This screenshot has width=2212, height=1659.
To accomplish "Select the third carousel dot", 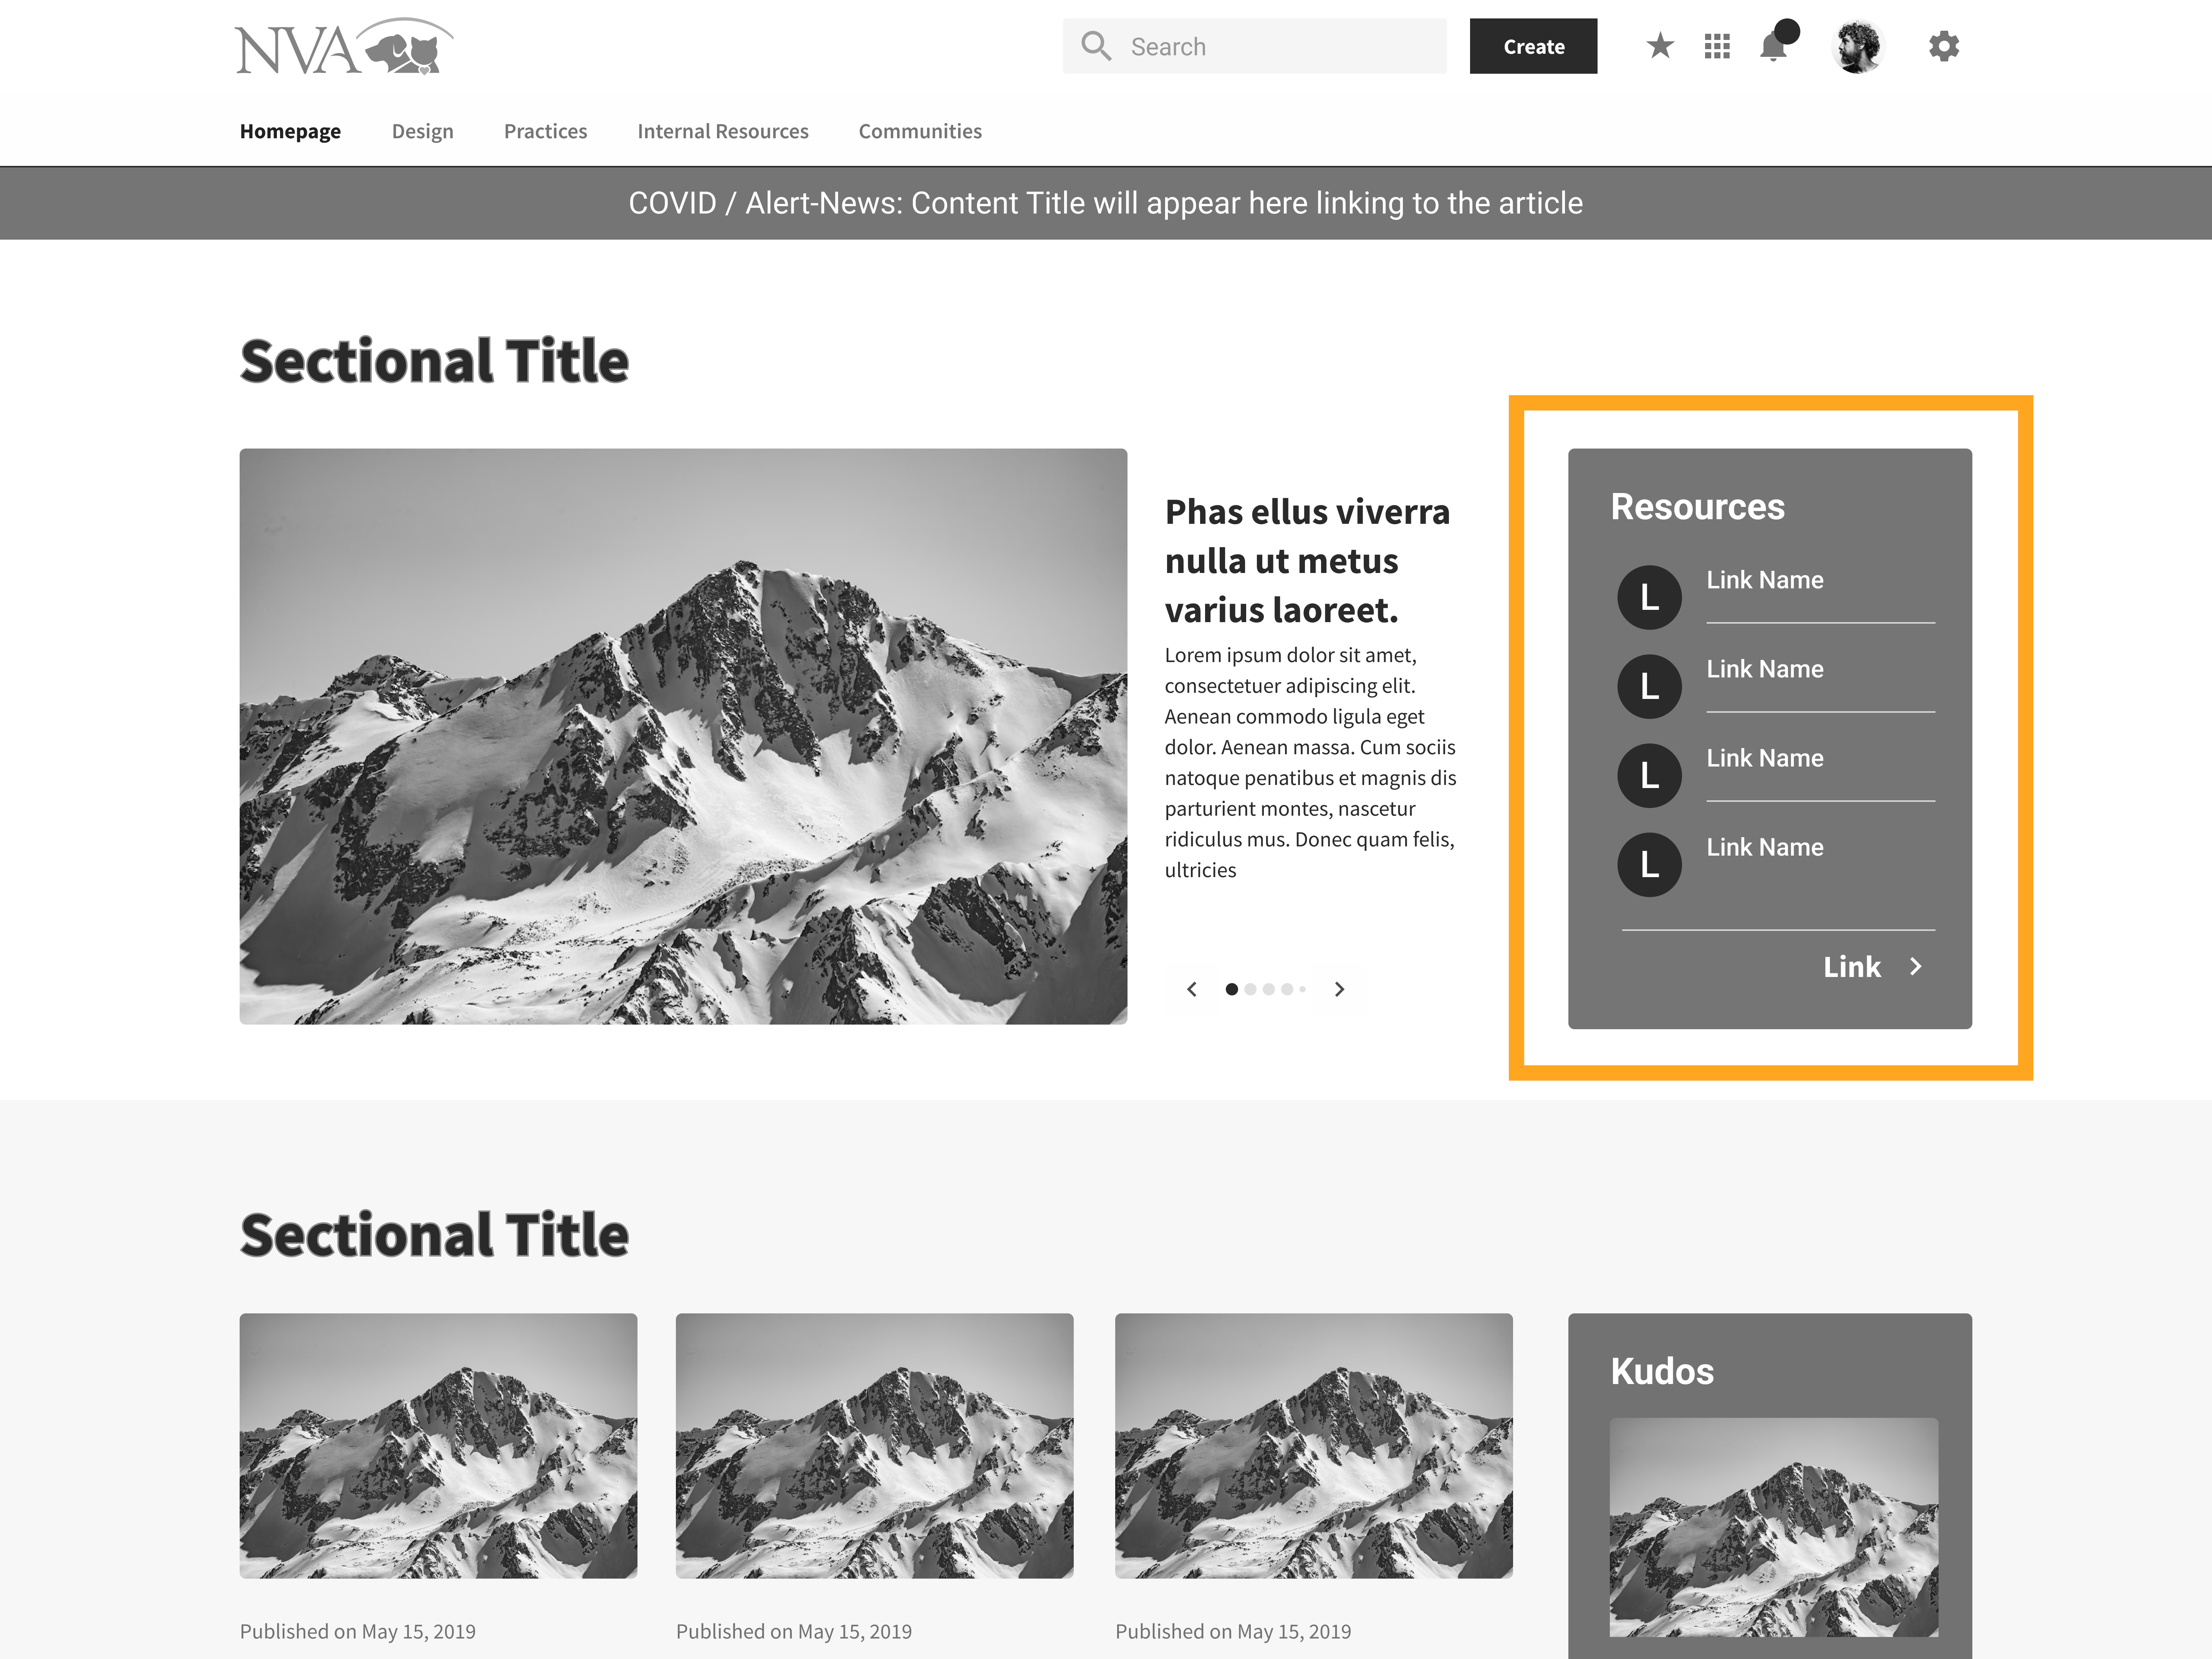I will [1268, 989].
